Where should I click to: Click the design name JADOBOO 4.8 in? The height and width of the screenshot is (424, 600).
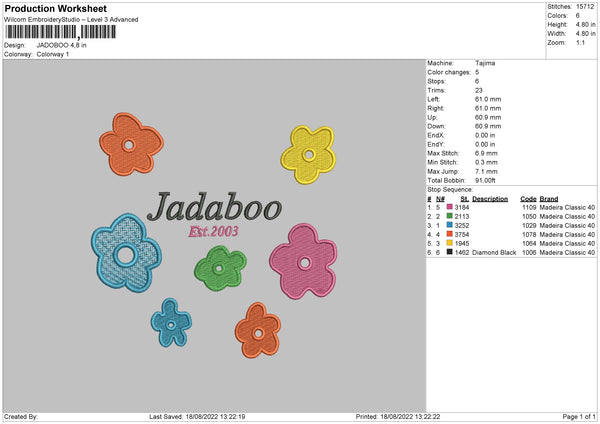pyautogui.click(x=62, y=45)
